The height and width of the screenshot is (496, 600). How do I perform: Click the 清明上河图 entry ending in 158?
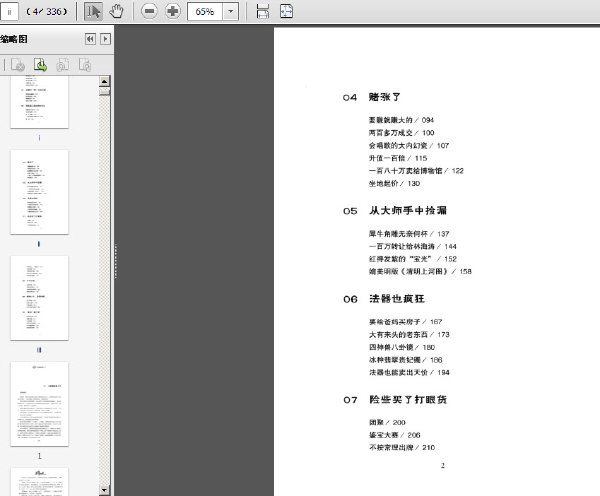[420, 271]
